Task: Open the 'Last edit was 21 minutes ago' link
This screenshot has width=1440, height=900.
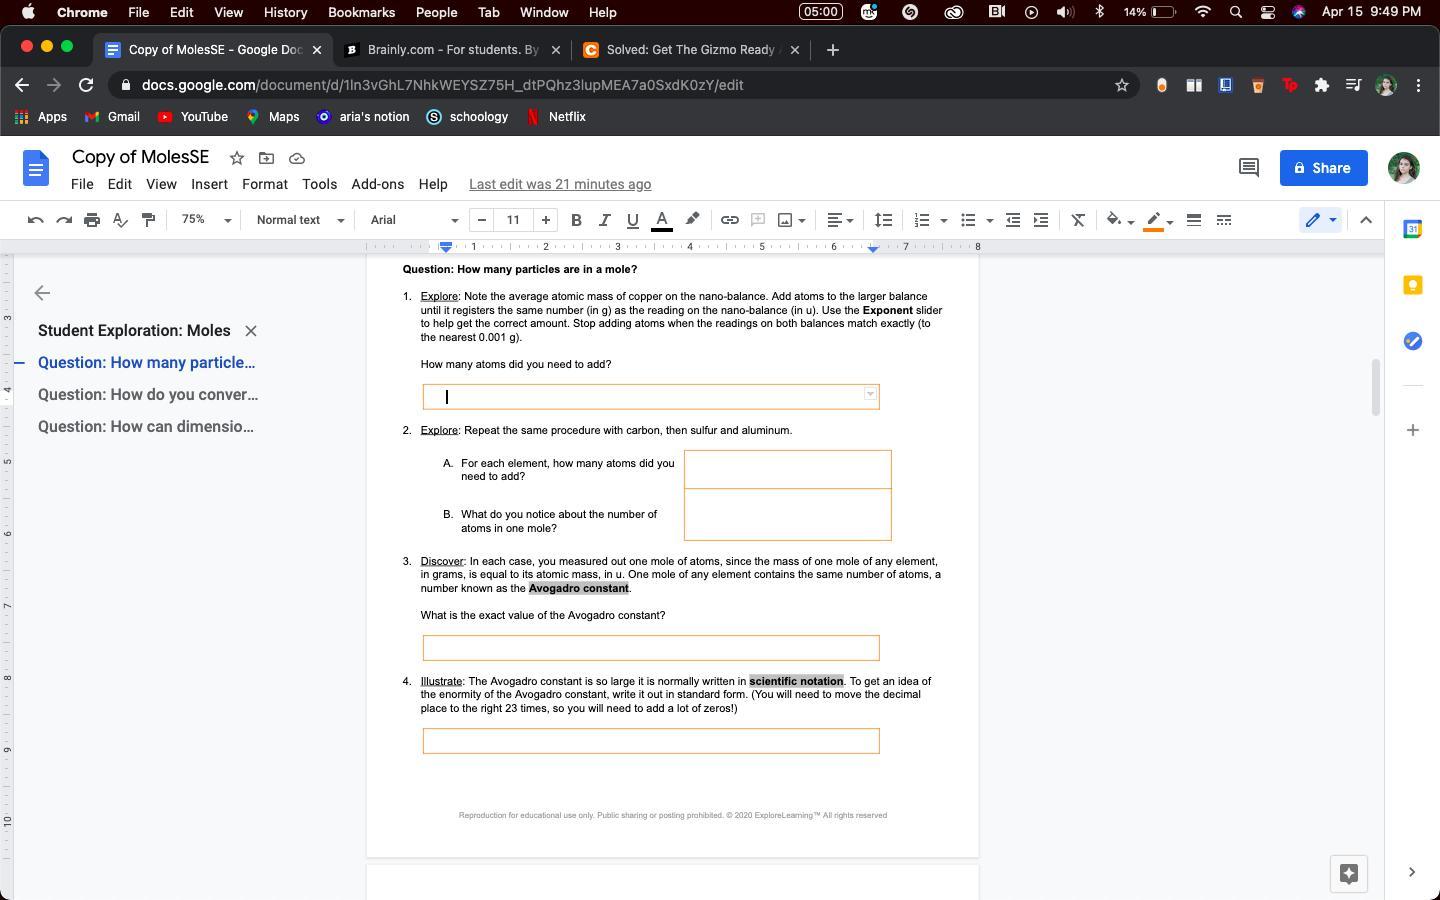Action: coord(560,184)
